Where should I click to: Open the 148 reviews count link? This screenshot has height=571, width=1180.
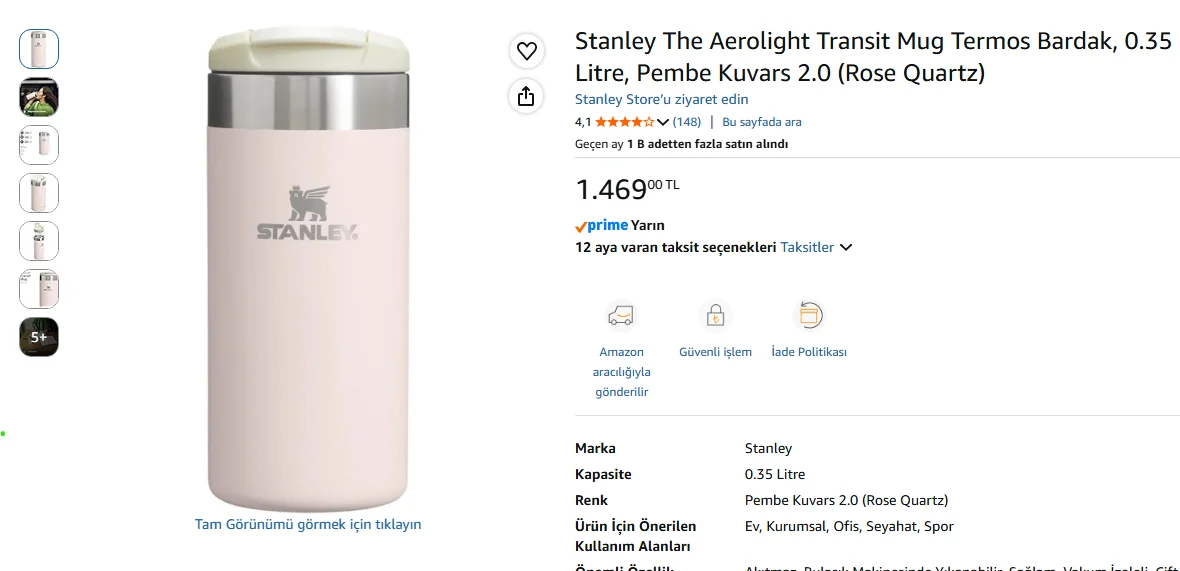[686, 122]
